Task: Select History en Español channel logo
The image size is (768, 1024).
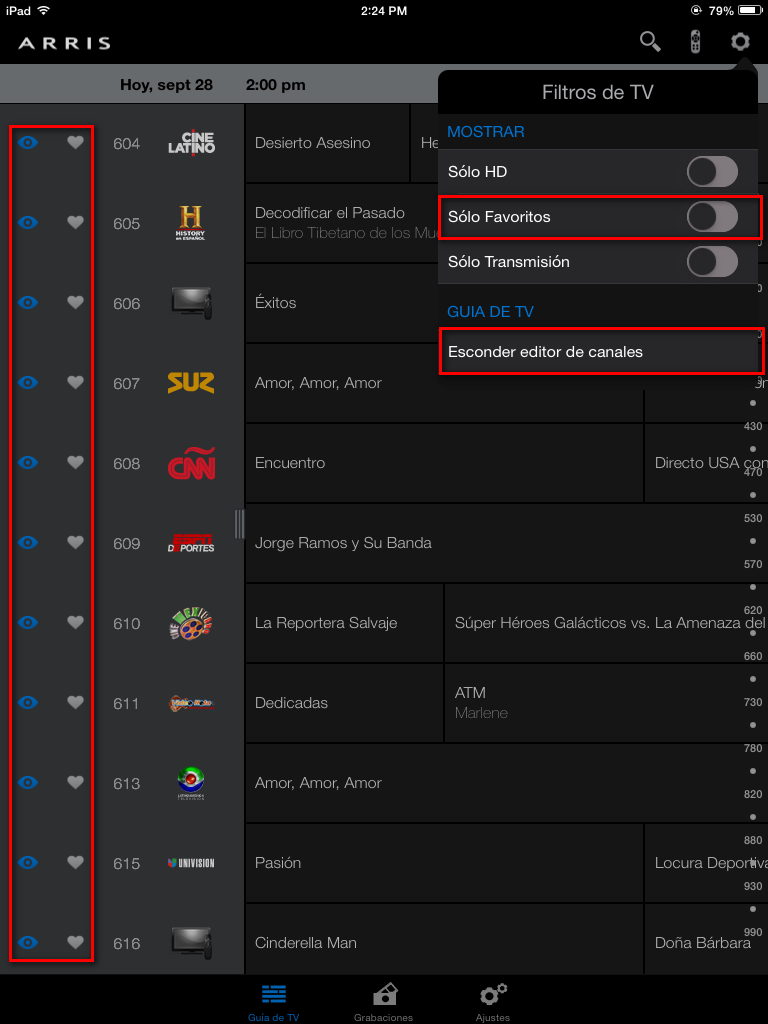Action: (191, 223)
